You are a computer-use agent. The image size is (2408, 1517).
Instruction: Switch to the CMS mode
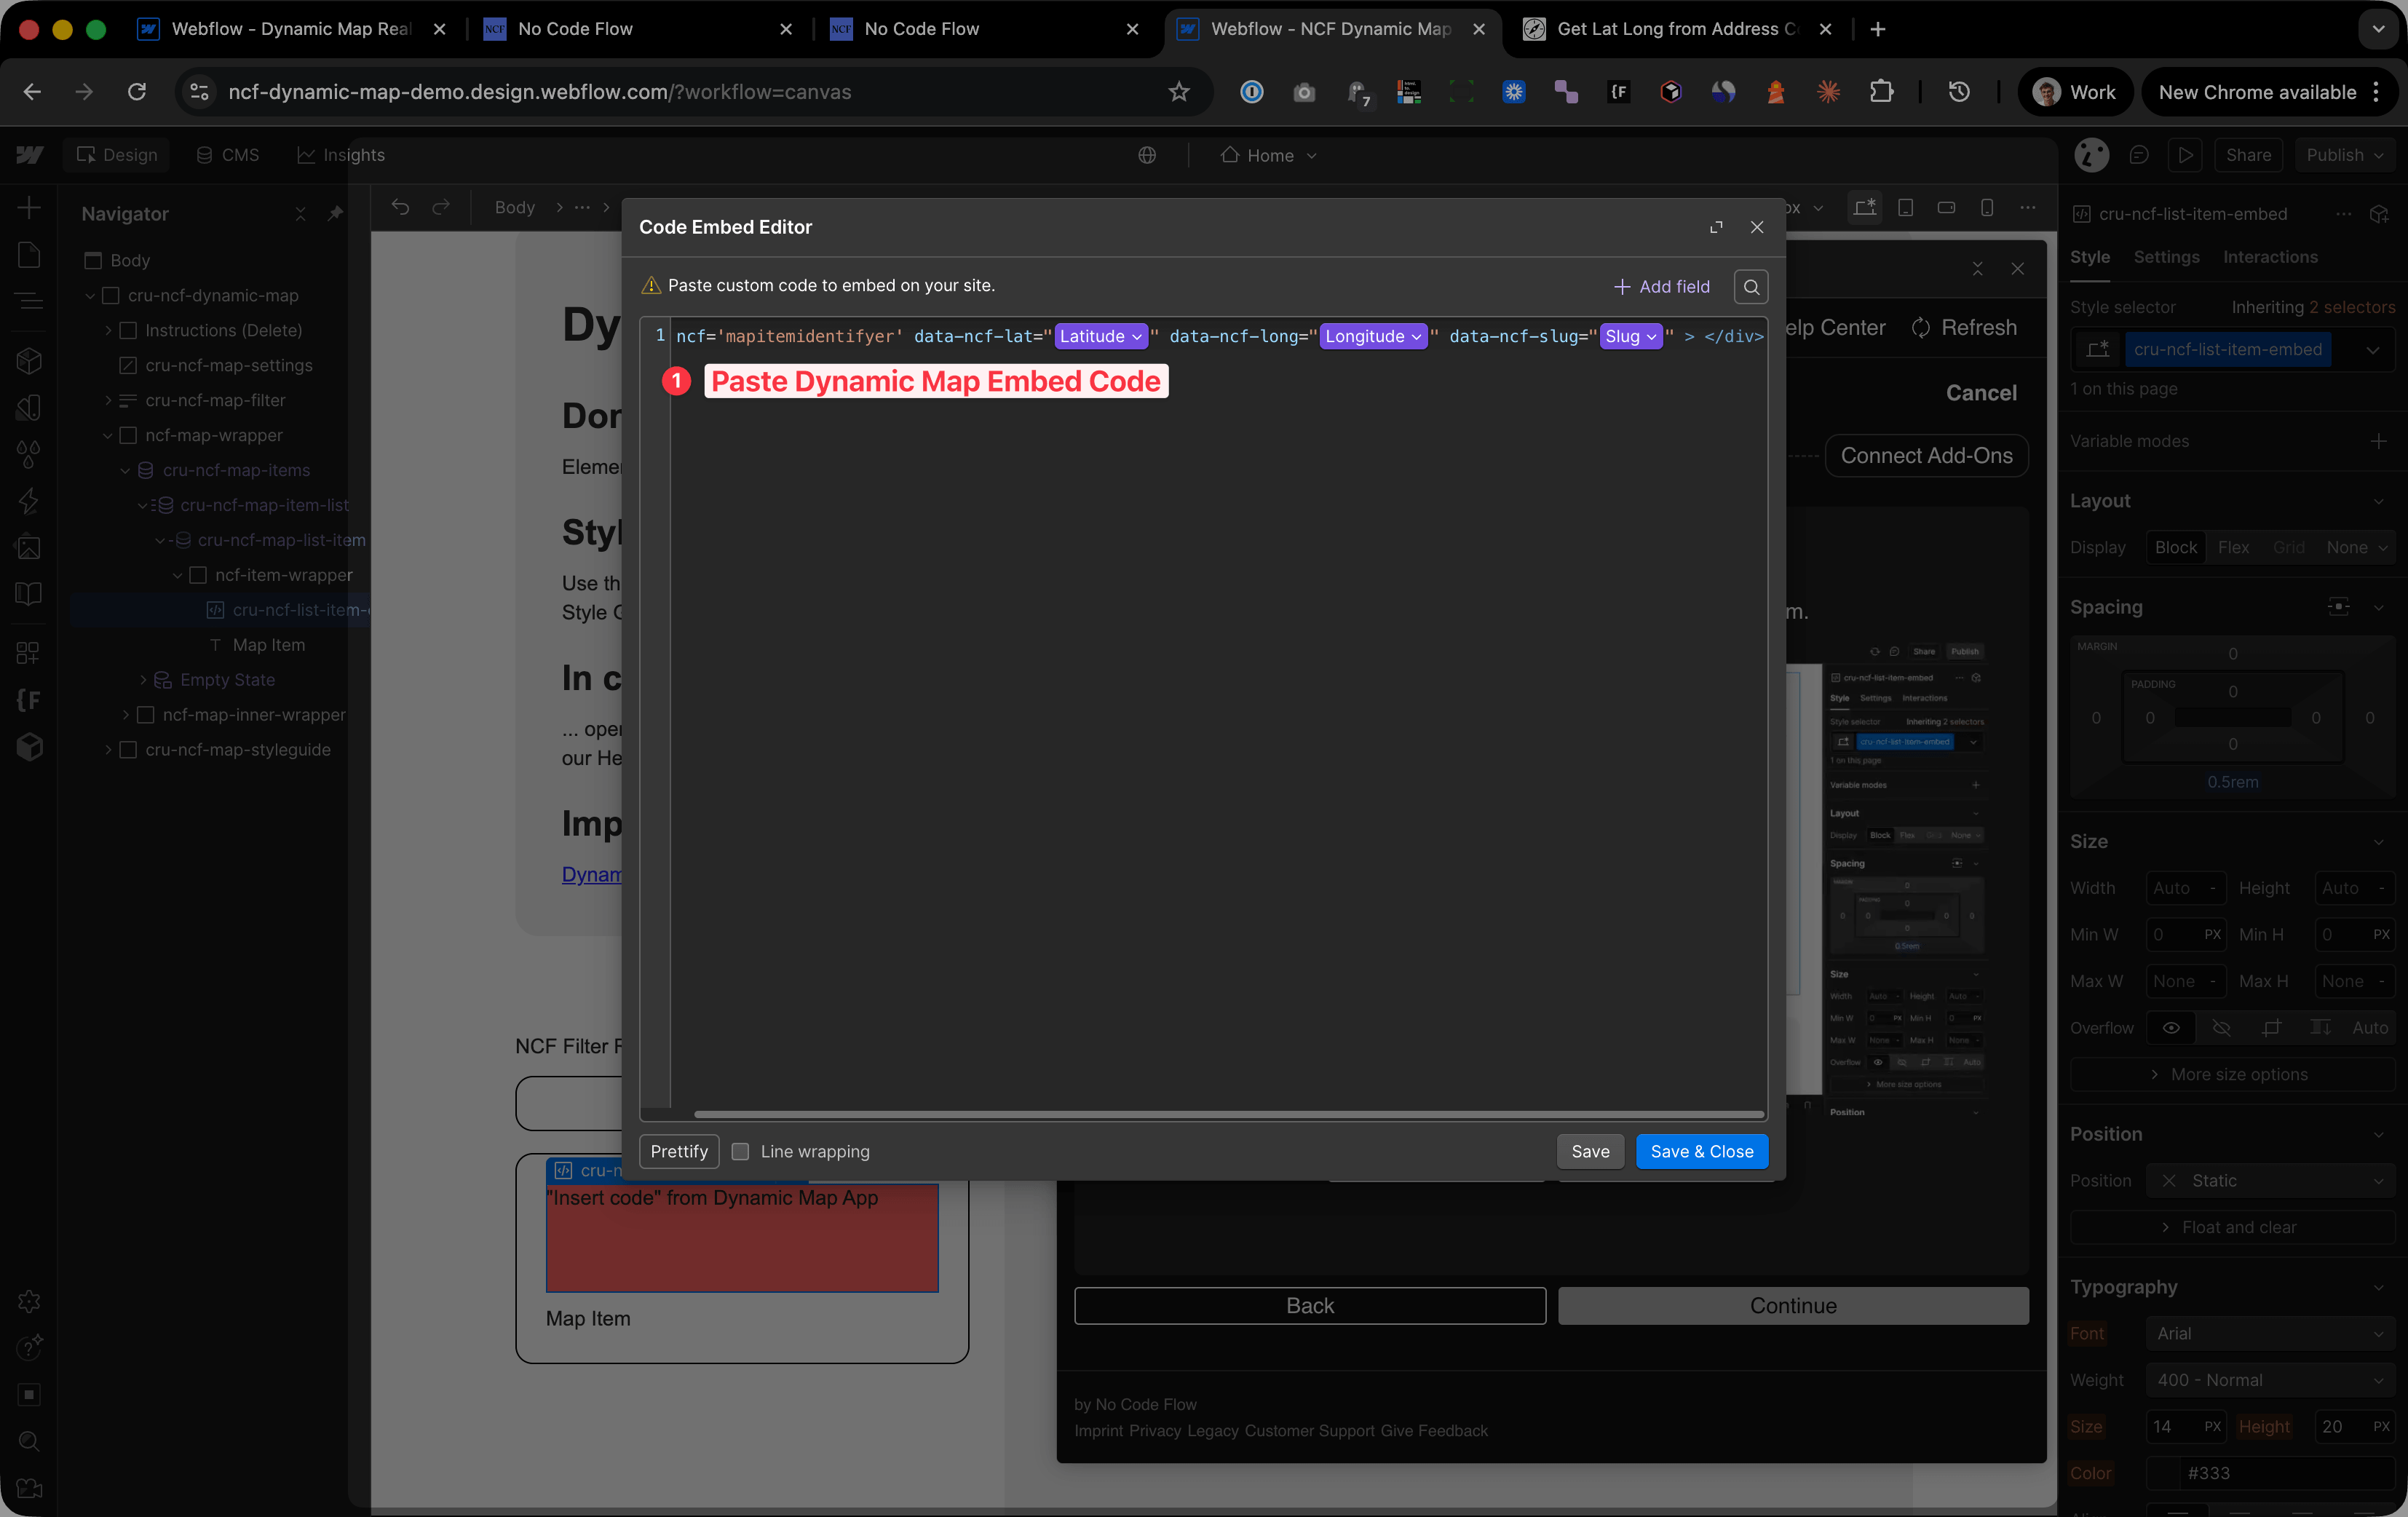click(228, 155)
